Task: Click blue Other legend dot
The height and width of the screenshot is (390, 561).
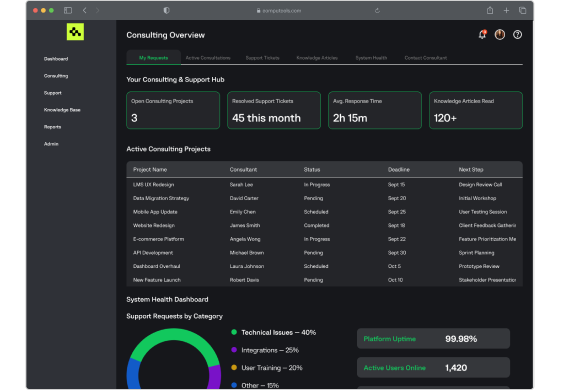Action: pyautogui.click(x=234, y=385)
